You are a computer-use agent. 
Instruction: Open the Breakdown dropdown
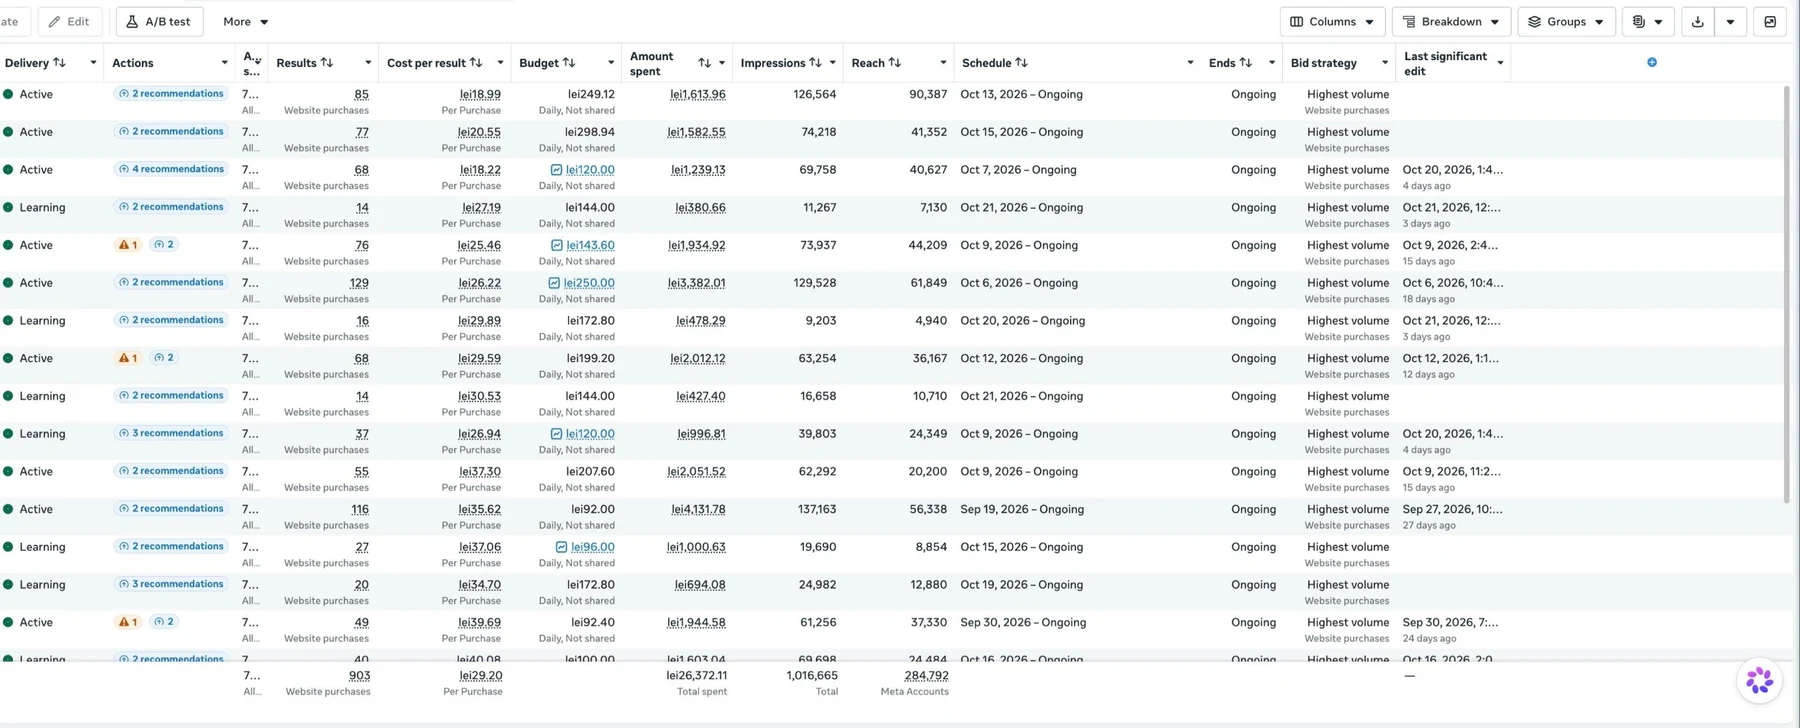tap(1451, 22)
